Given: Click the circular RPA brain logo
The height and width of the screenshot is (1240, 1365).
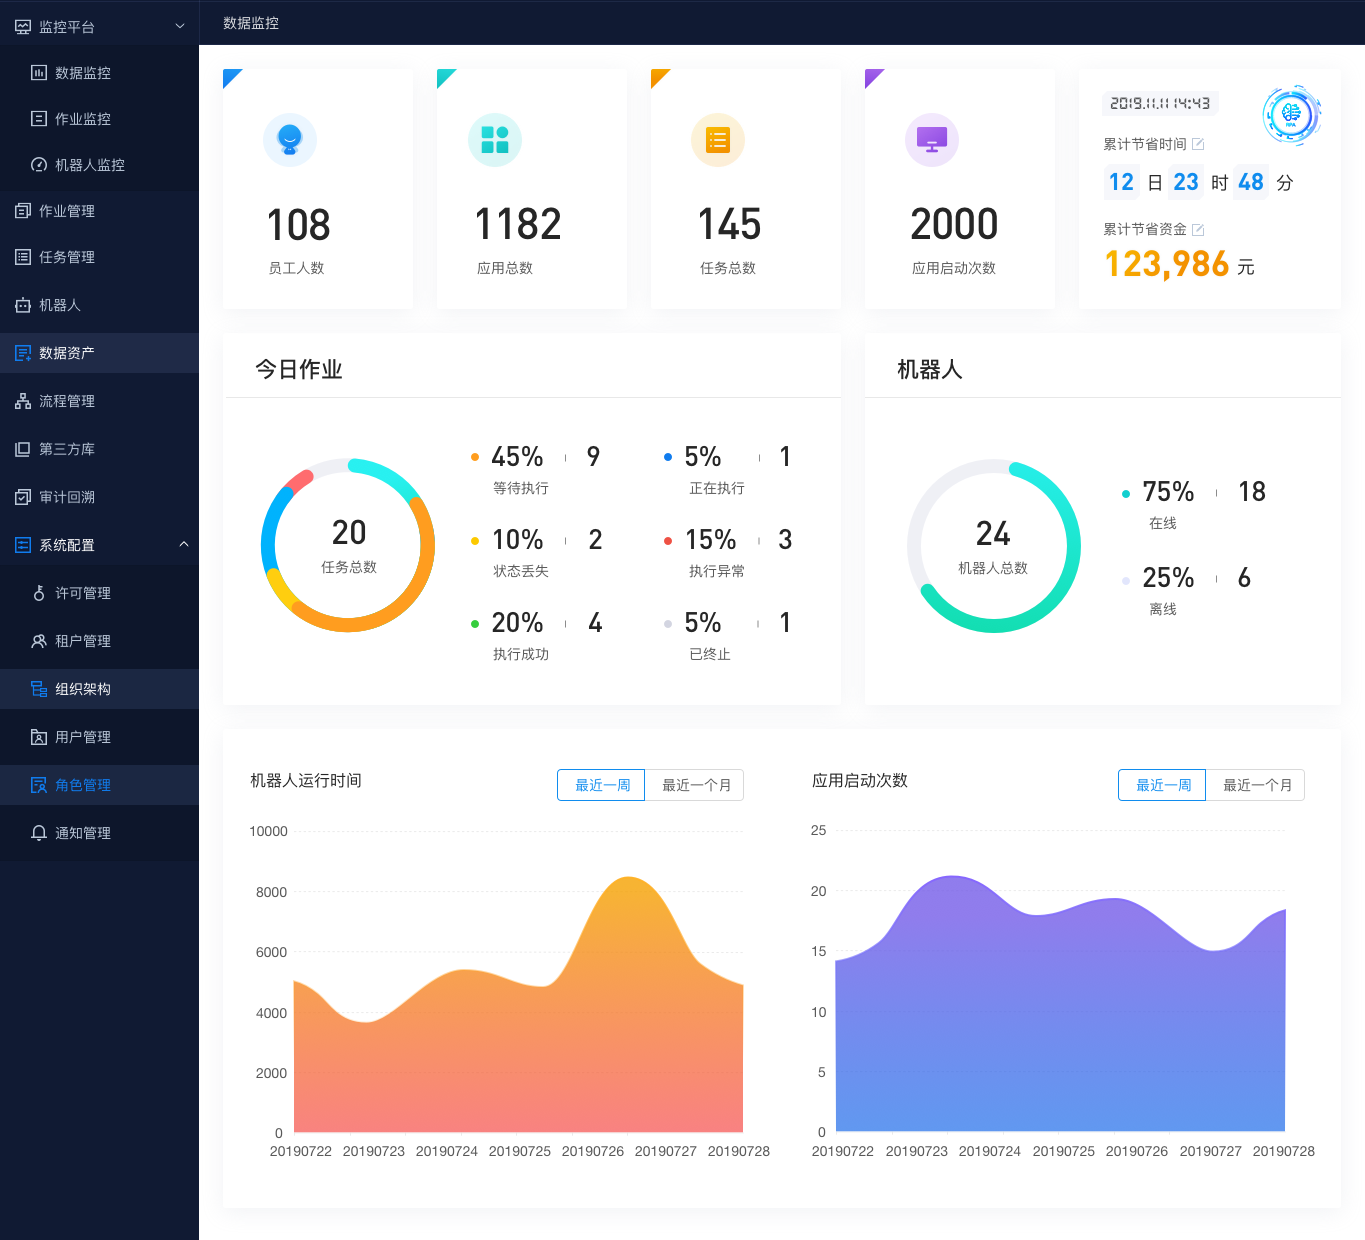Looking at the screenshot, I should point(1291,115).
